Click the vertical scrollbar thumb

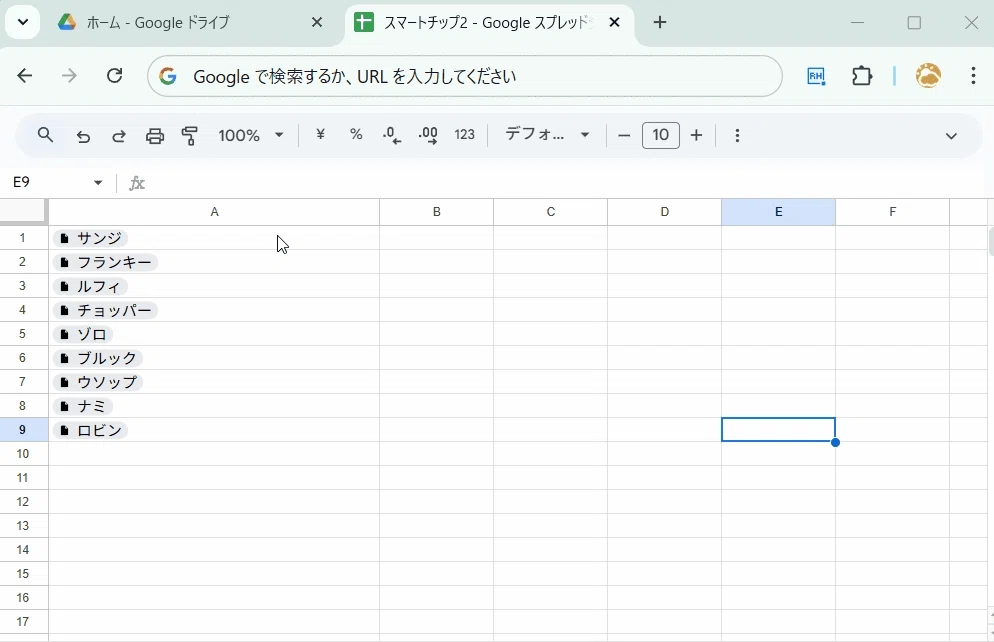[x=990, y=241]
